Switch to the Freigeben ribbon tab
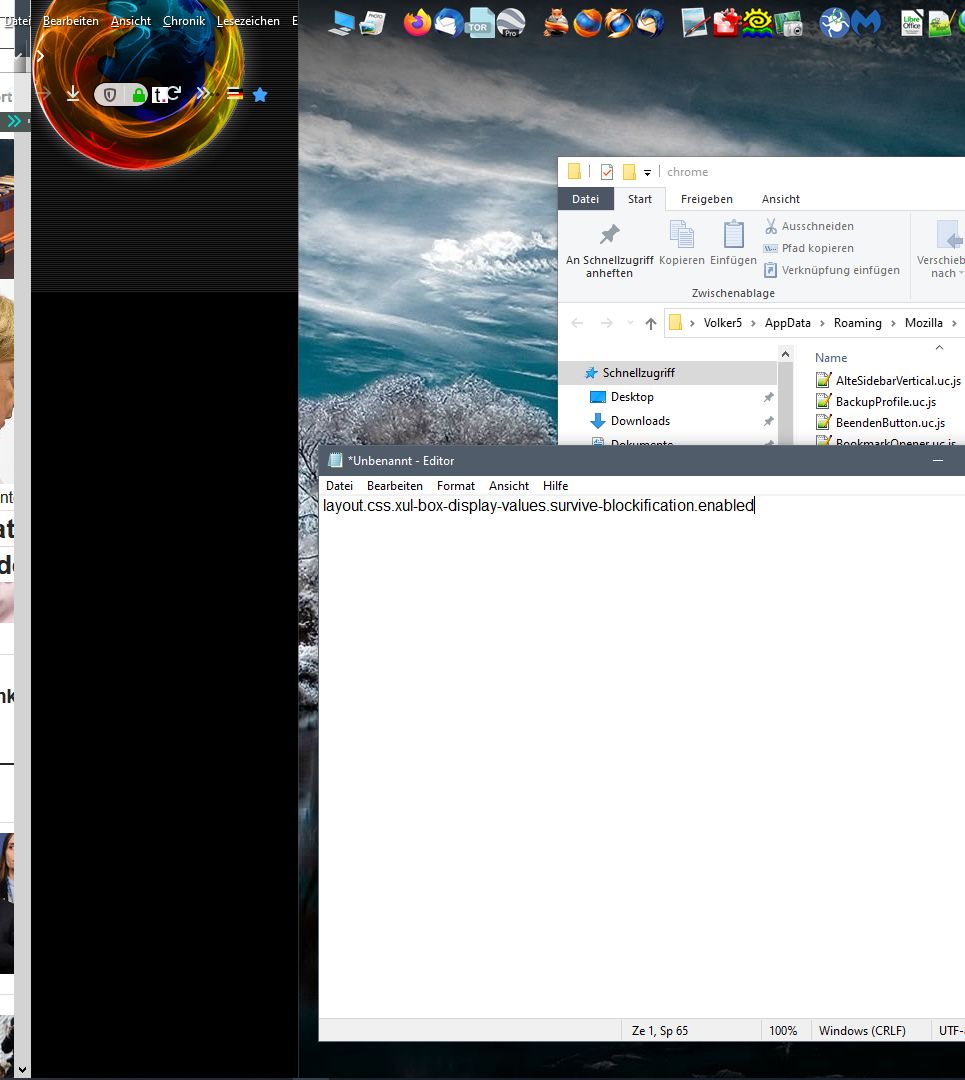 (706, 199)
